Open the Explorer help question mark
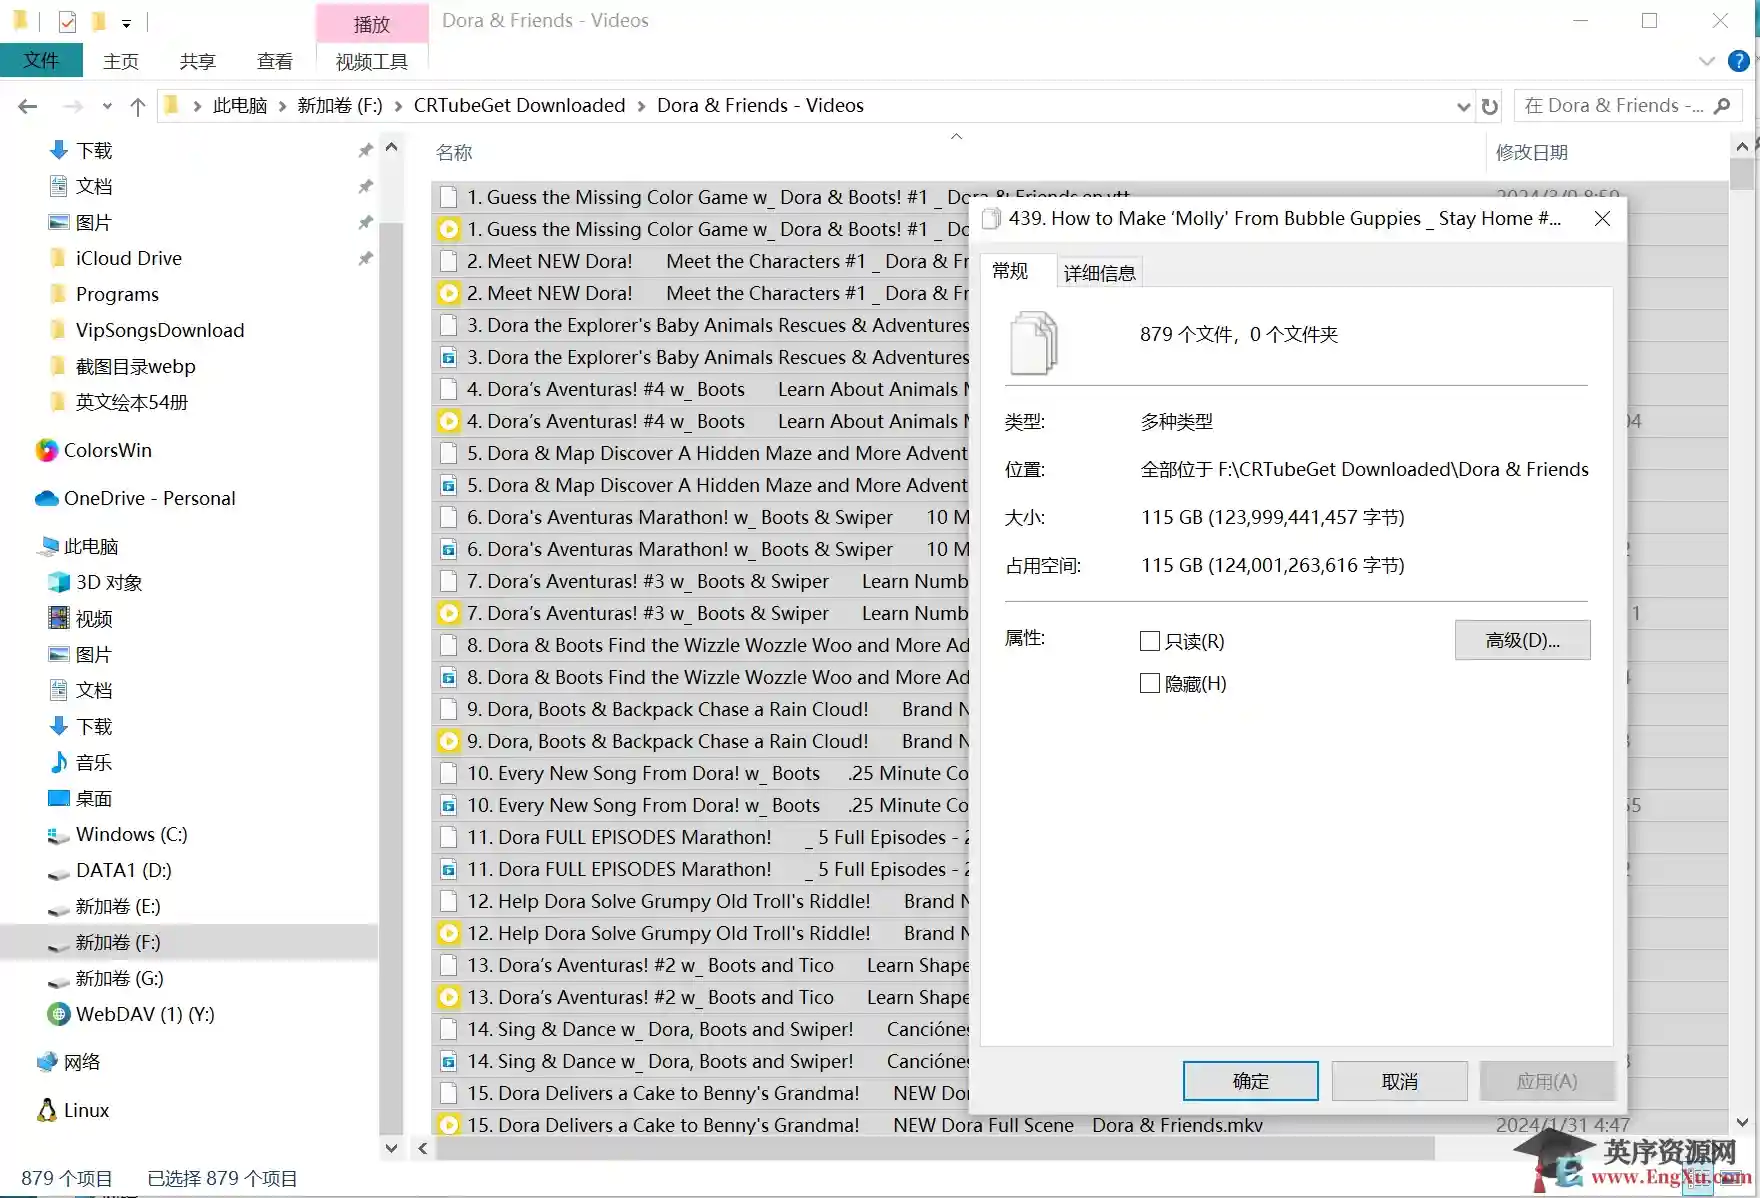Viewport: 1760px width, 1198px height. 1739,61
